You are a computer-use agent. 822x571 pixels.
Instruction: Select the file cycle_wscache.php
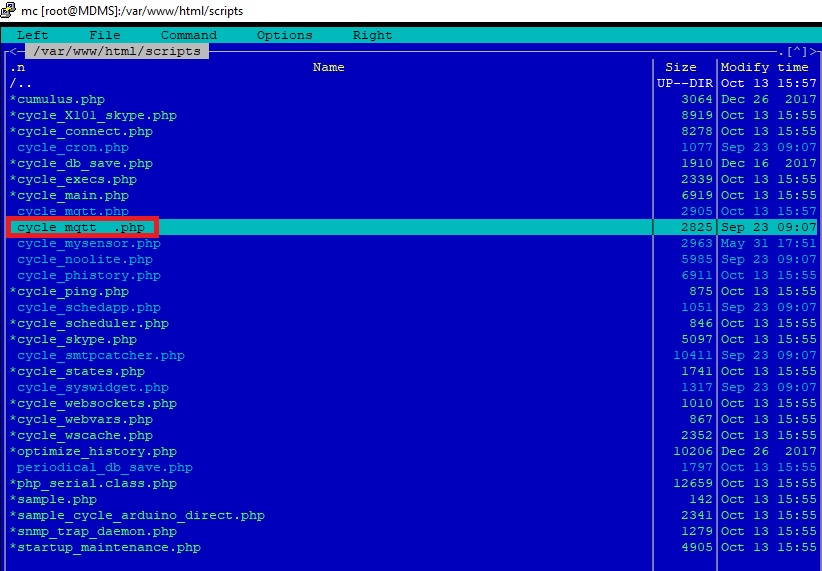(x=81, y=435)
